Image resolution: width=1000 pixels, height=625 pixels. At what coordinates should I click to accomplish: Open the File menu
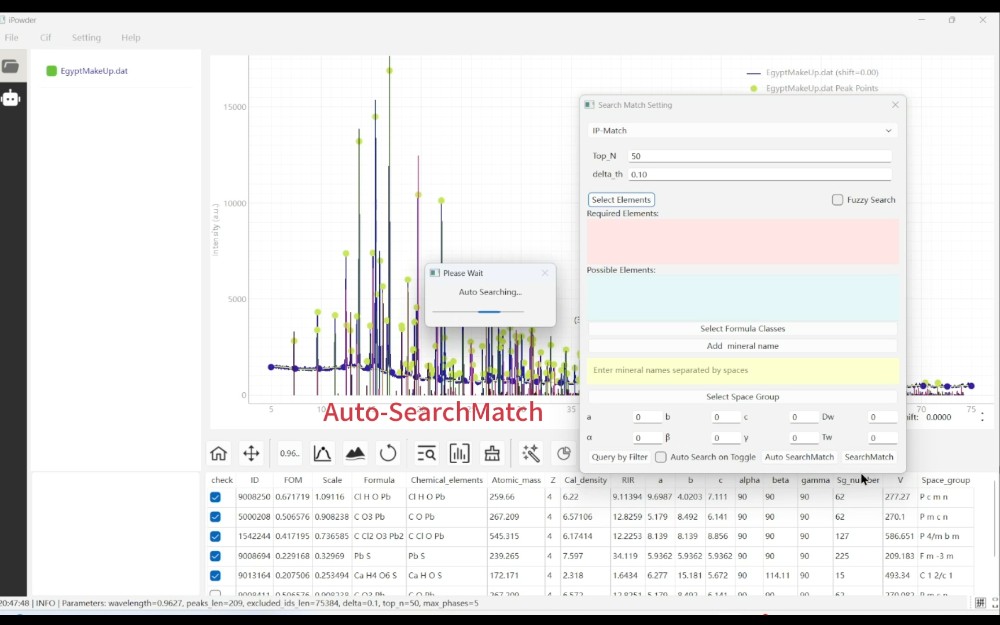11,38
